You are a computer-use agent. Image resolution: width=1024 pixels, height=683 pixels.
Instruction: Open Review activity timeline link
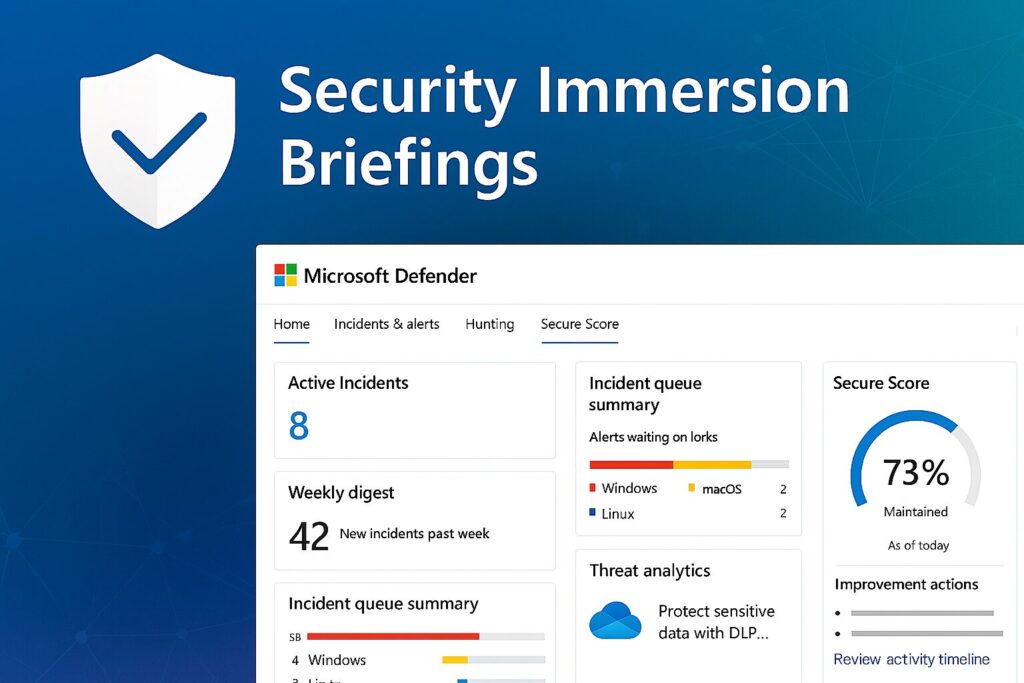point(911,659)
